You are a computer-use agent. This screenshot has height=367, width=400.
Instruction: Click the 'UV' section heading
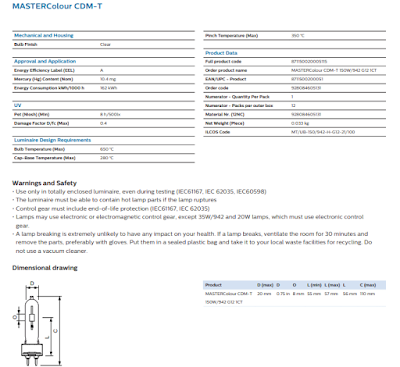(18, 105)
